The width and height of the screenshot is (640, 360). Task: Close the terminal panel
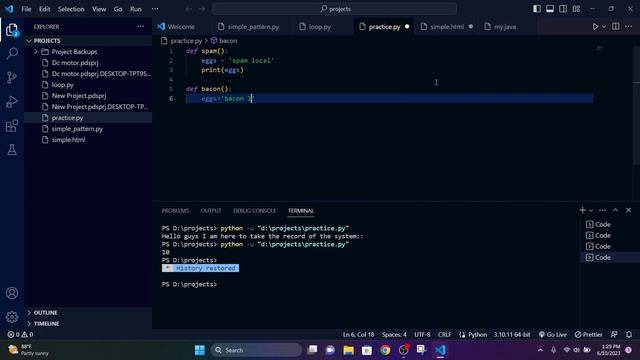[x=629, y=210]
